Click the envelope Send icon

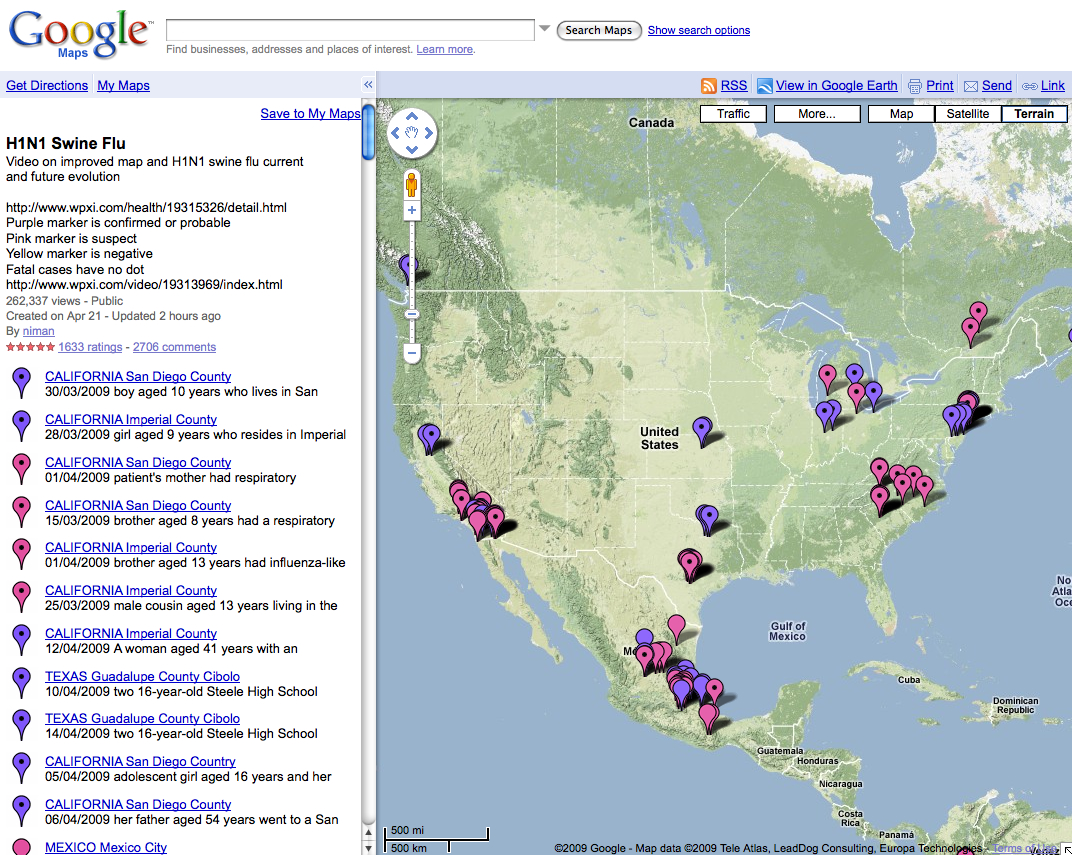(x=971, y=86)
